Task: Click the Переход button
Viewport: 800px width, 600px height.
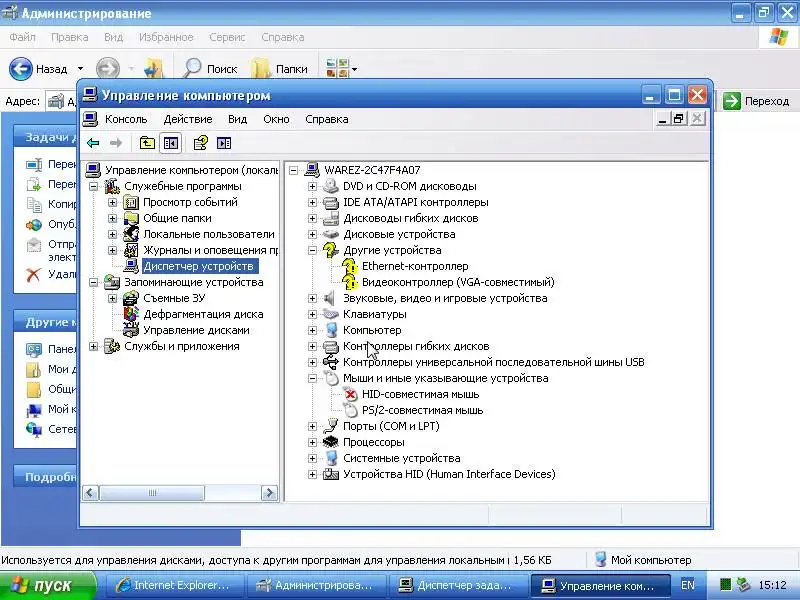Action: coord(756,101)
